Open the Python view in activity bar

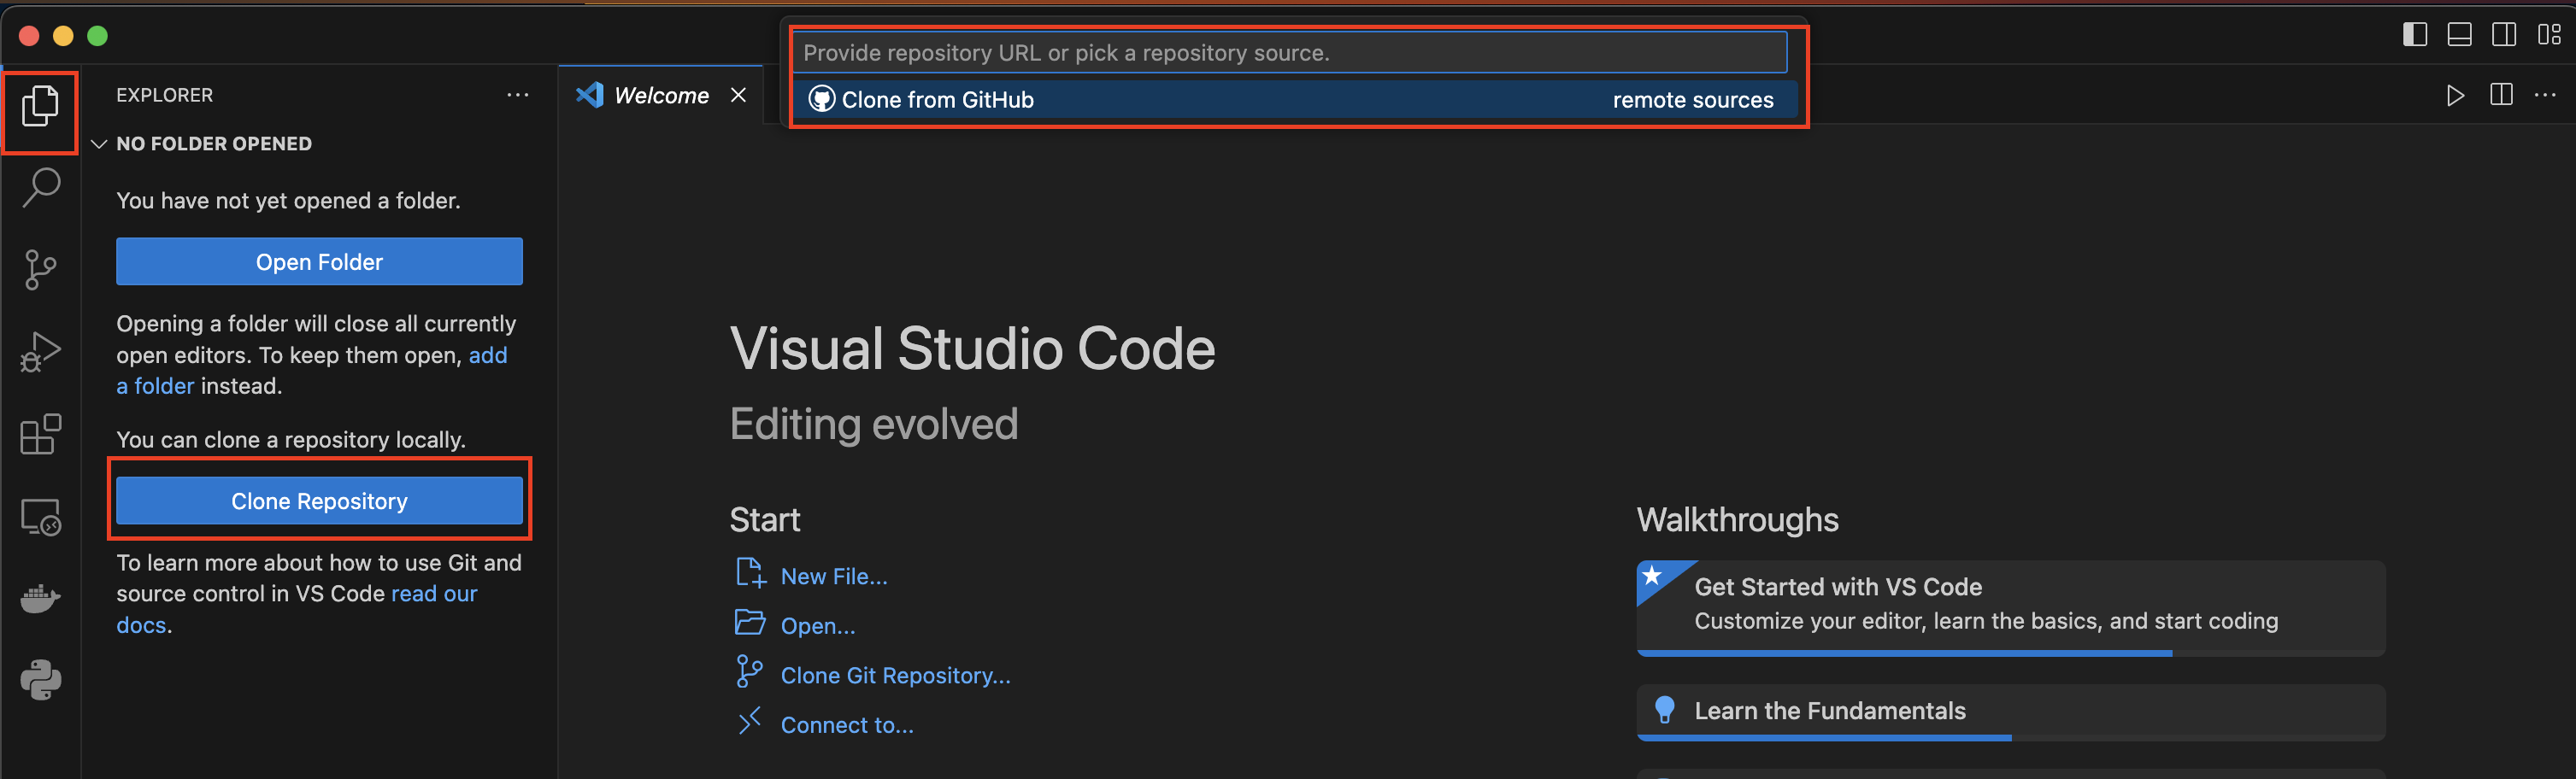(41, 680)
